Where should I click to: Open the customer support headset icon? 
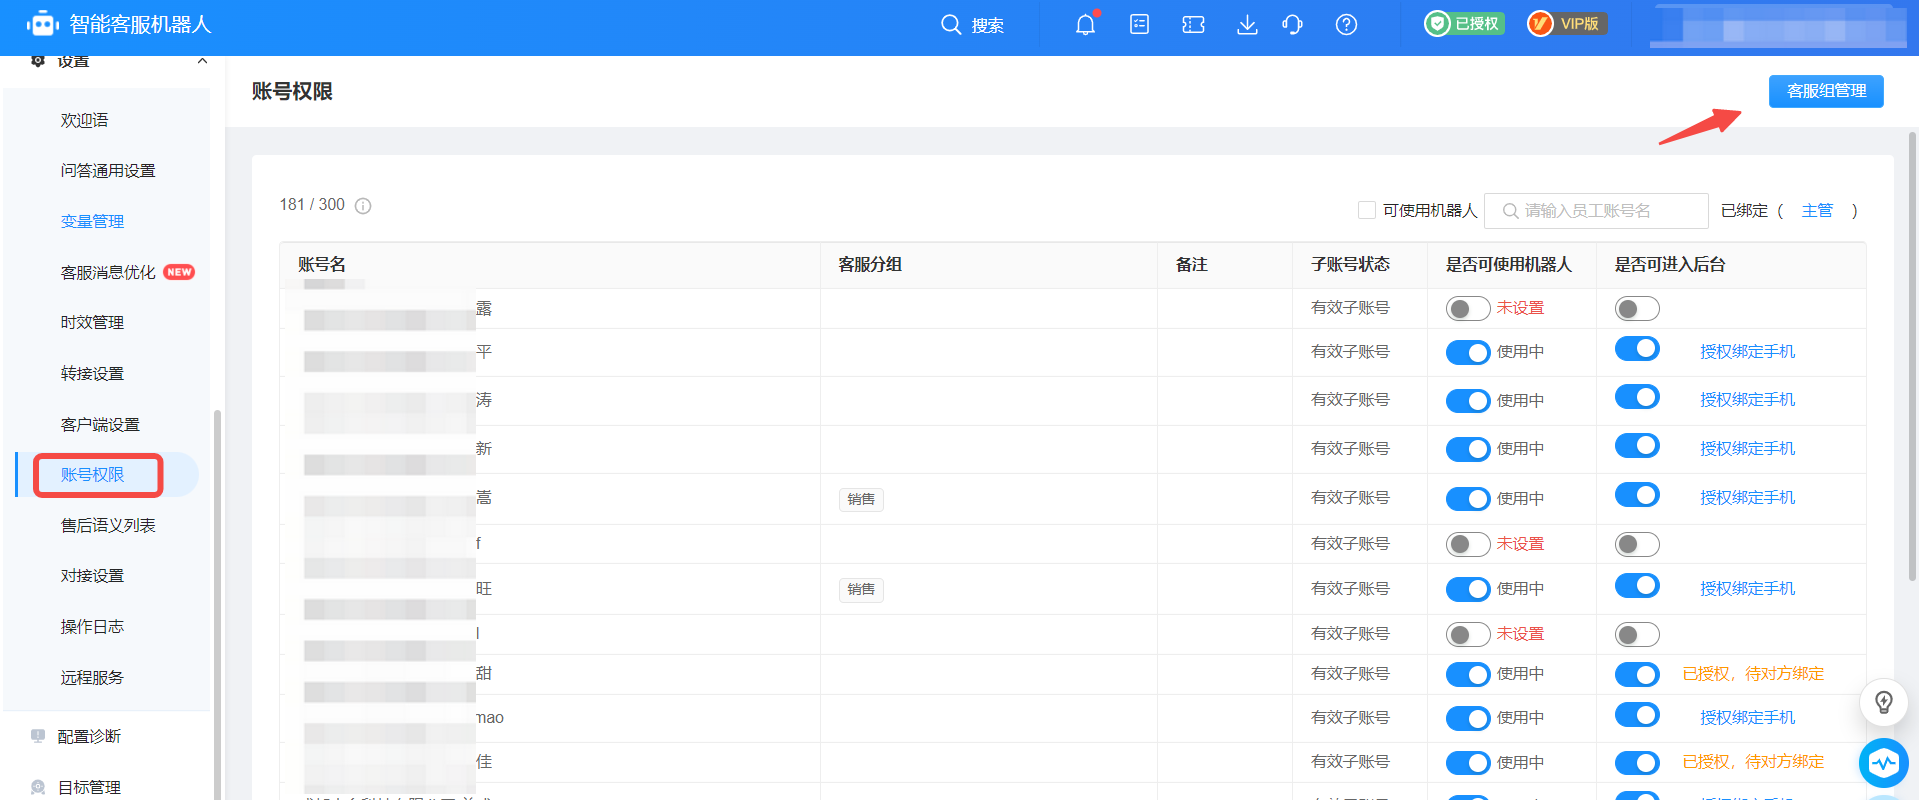pyautogui.click(x=1292, y=24)
